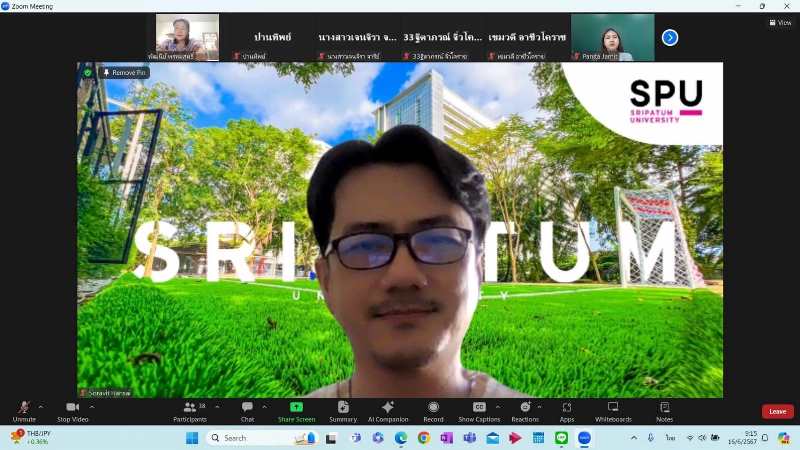
Task: Expand video options arrow beside Stop Video
Action: pyautogui.click(x=92, y=407)
